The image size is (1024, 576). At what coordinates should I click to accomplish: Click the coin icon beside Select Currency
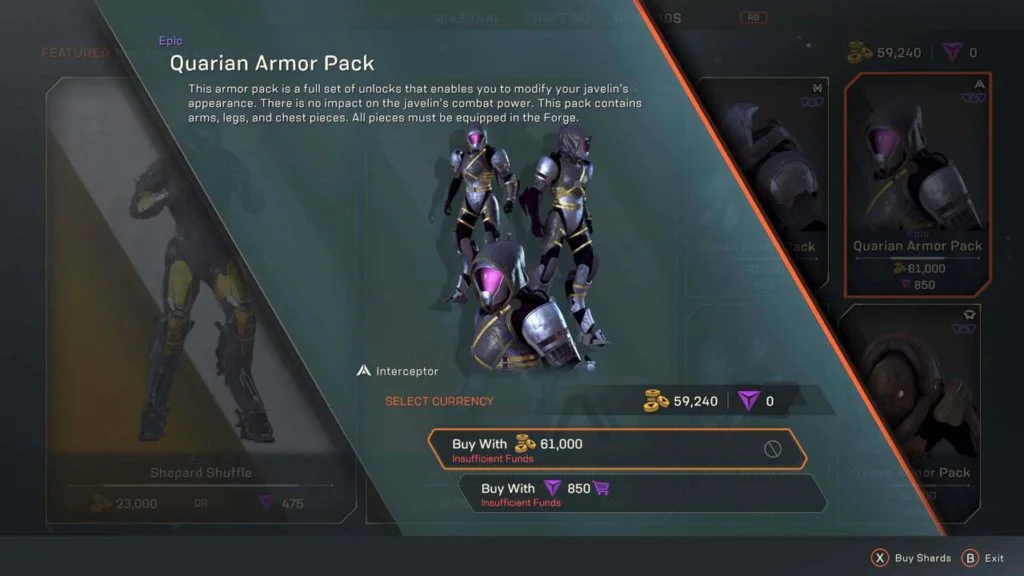point(656,401)
